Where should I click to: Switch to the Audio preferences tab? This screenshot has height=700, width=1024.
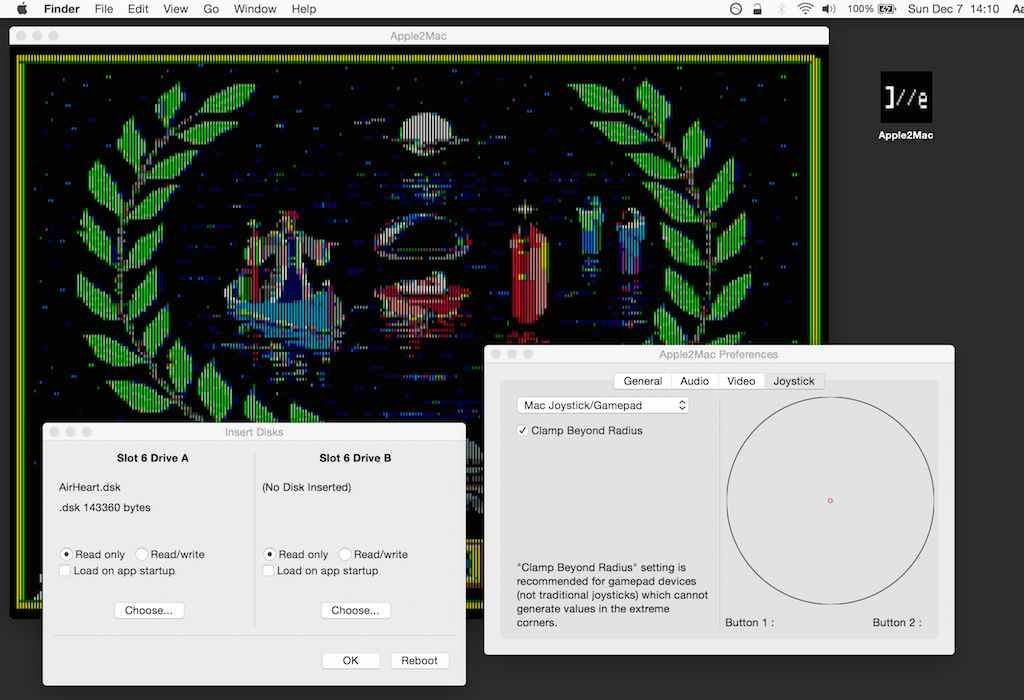tap(694, 381)
